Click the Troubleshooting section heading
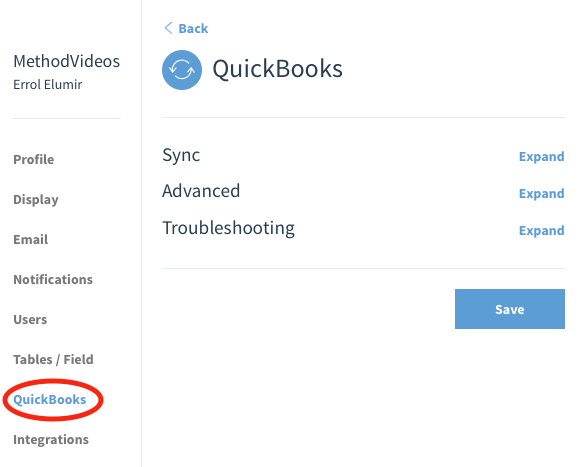 (x=229, y=229)
